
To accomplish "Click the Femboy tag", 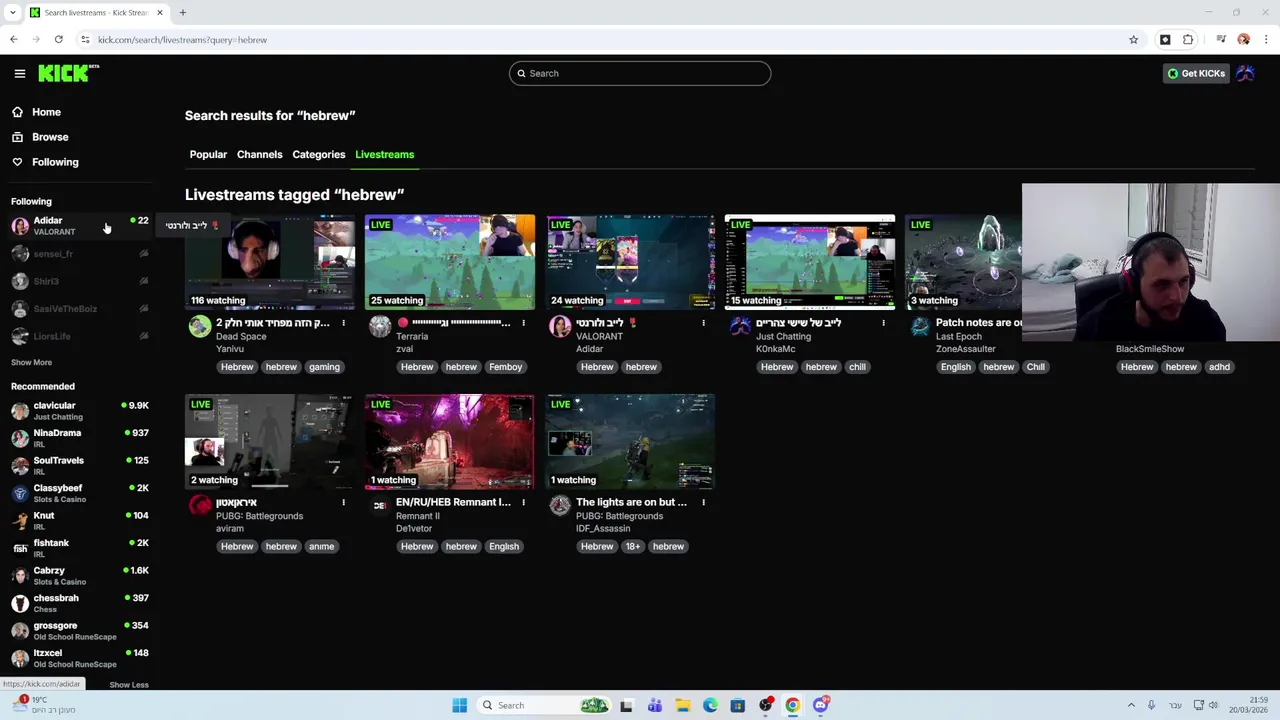I will pos(505,367).
